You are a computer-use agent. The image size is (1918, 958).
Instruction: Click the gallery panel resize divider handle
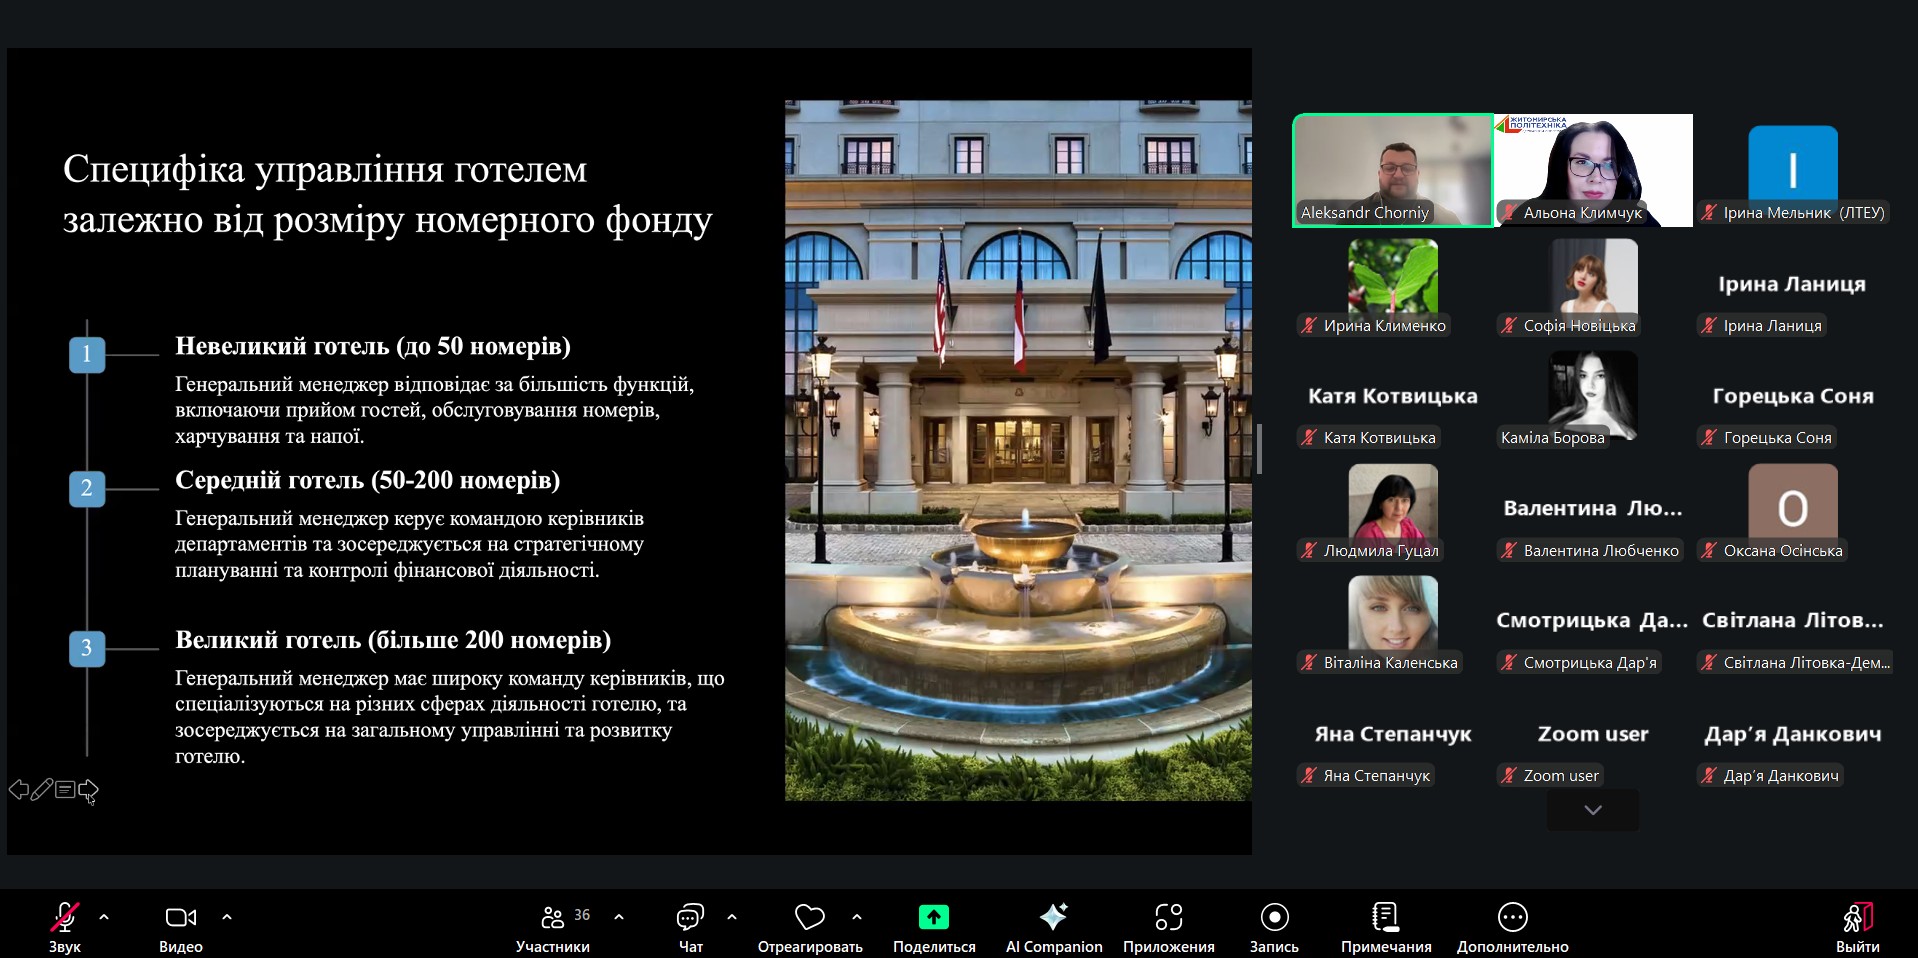(1259, 449)
